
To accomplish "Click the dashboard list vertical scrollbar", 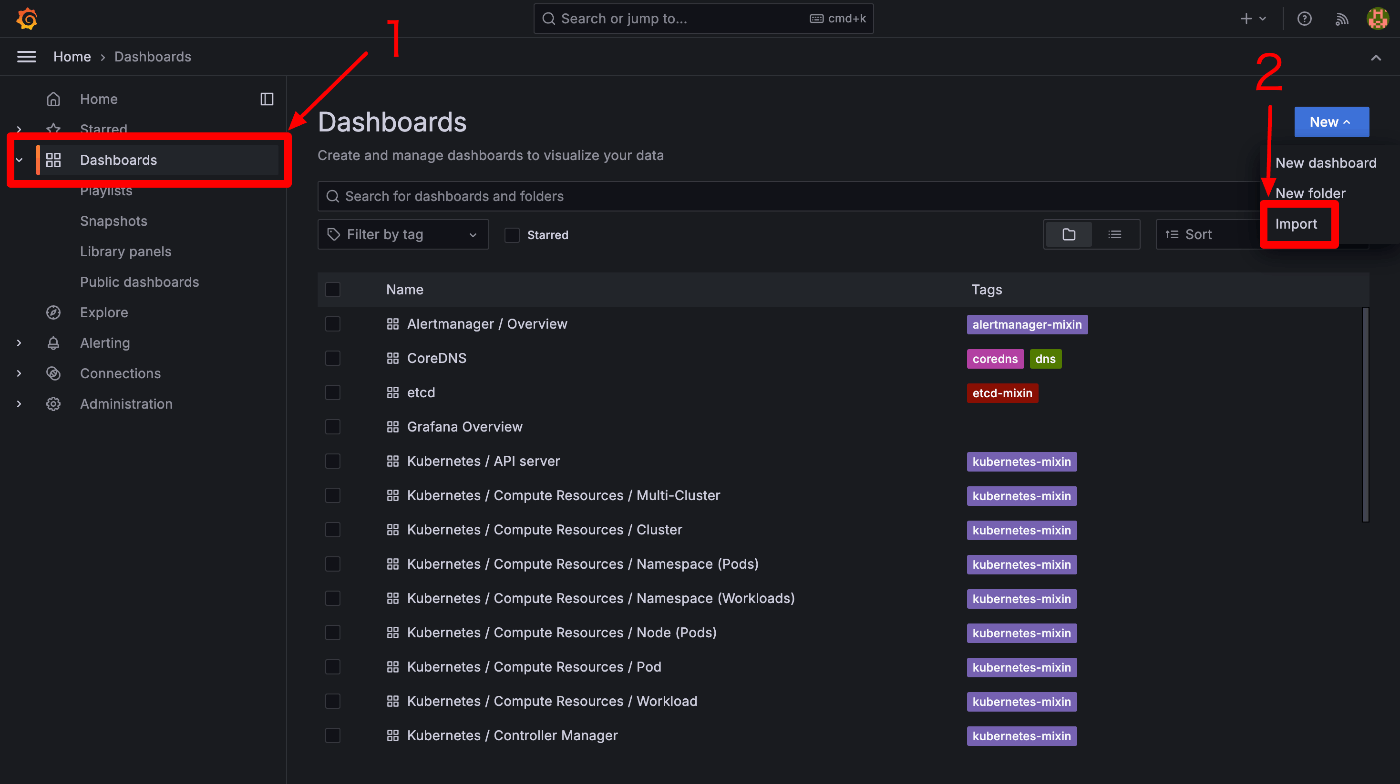I will point(1365,414).
